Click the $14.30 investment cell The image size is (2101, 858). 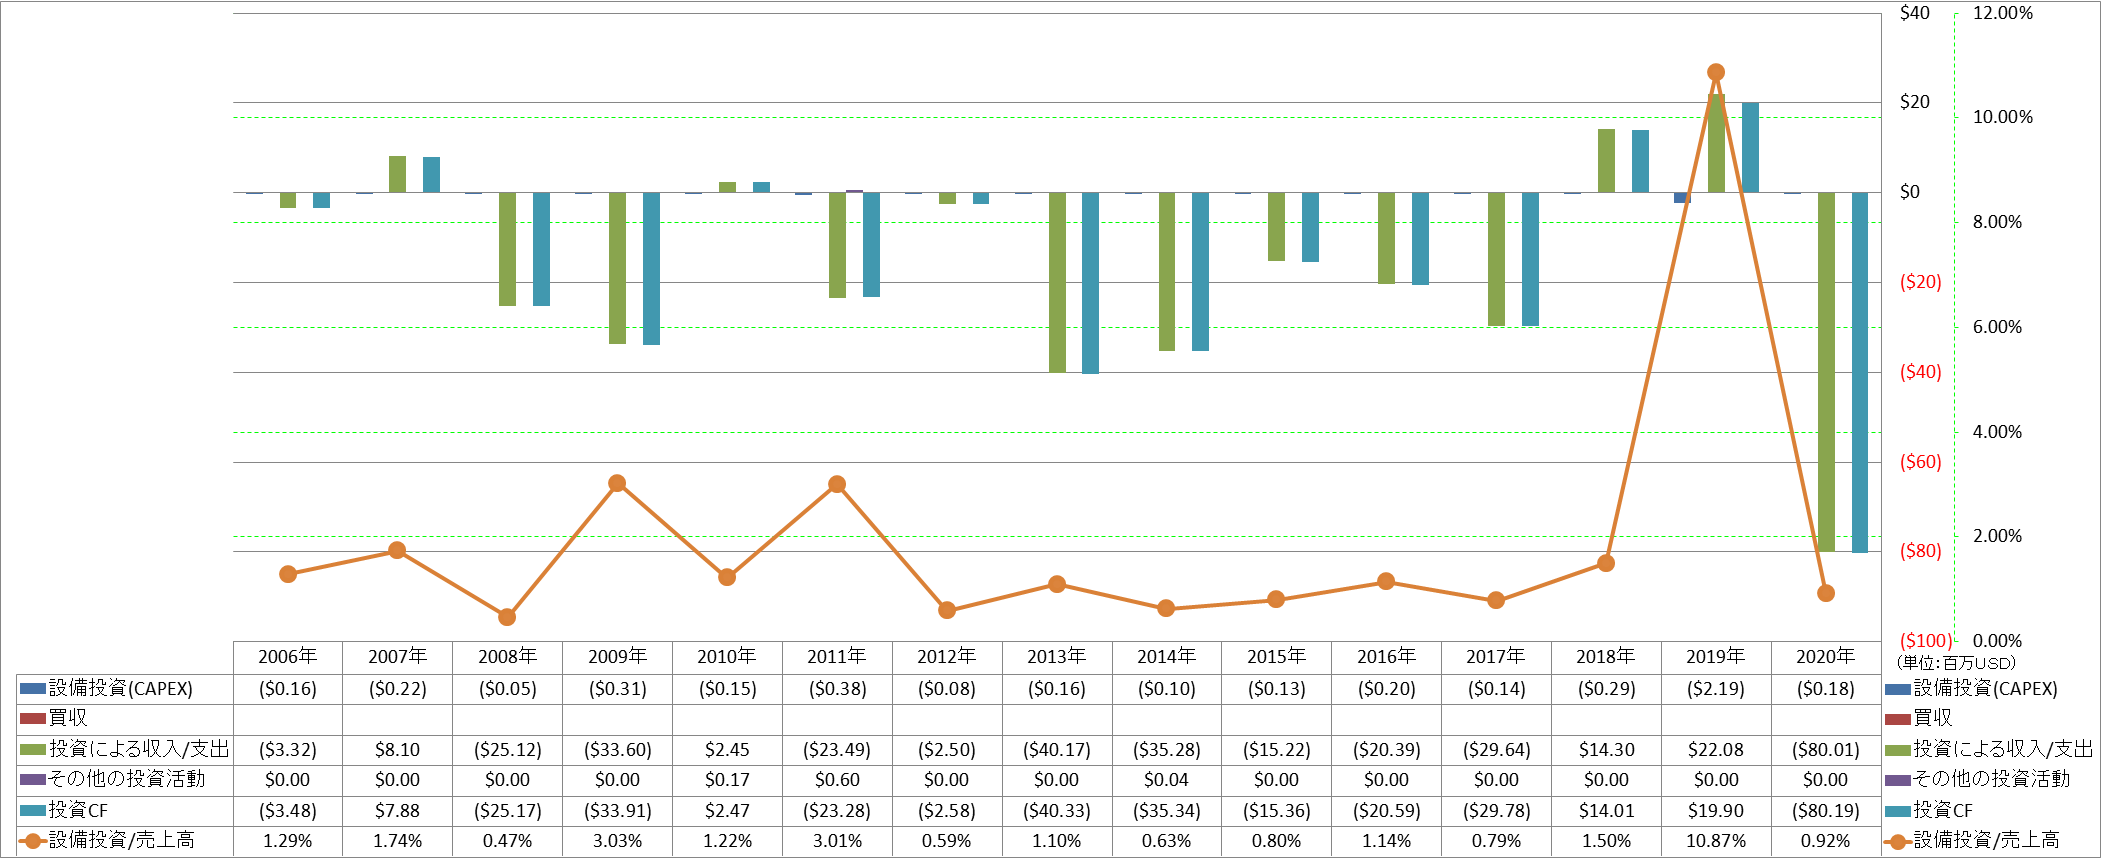[x=1606, y=750]
